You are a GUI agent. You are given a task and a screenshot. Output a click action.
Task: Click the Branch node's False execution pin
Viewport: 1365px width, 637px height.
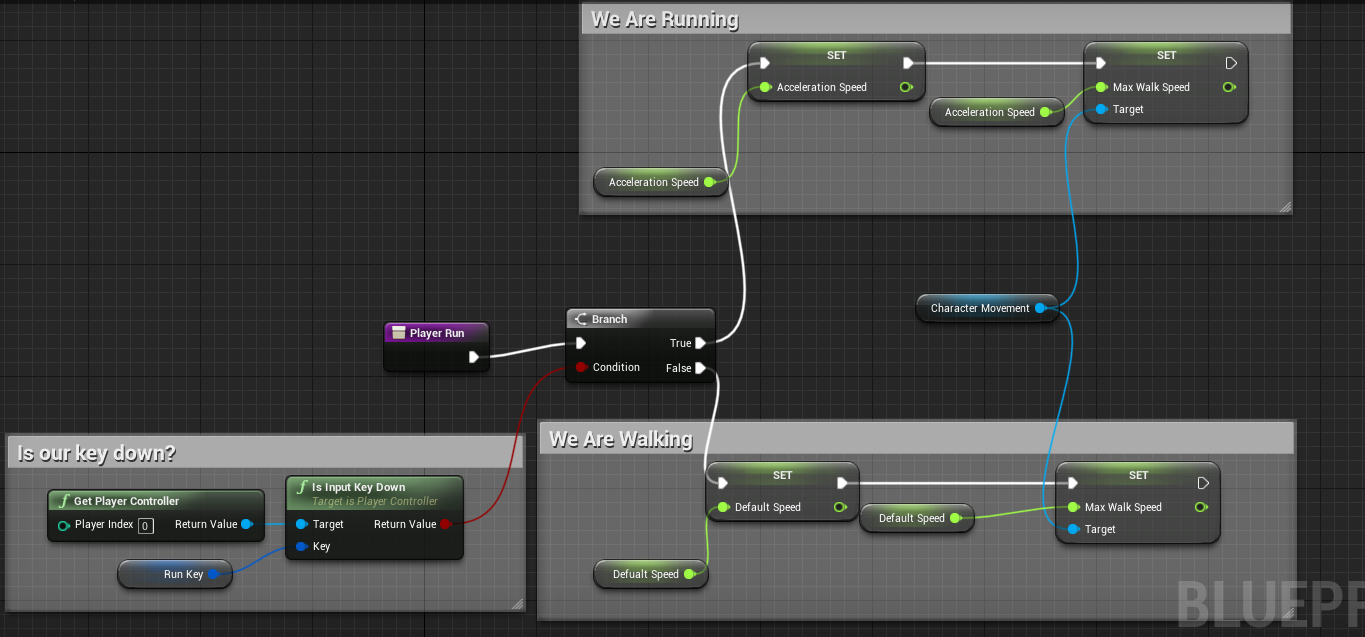click(700, 368)
